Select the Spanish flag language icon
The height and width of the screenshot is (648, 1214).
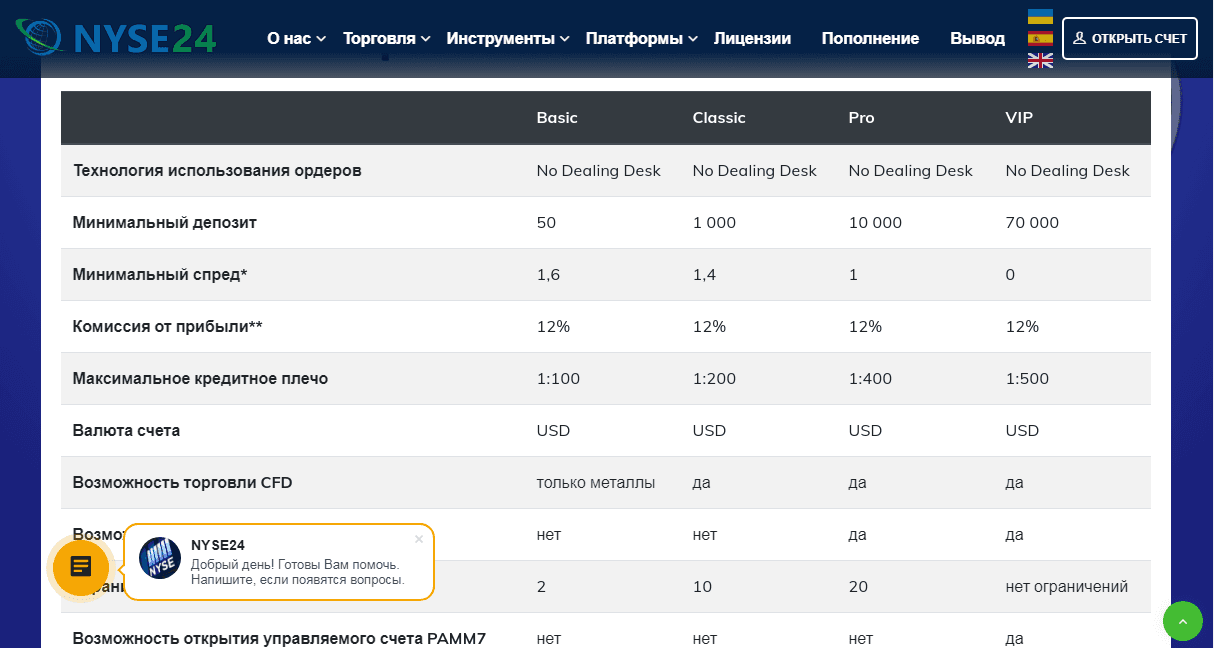(x=1040, y=38)
